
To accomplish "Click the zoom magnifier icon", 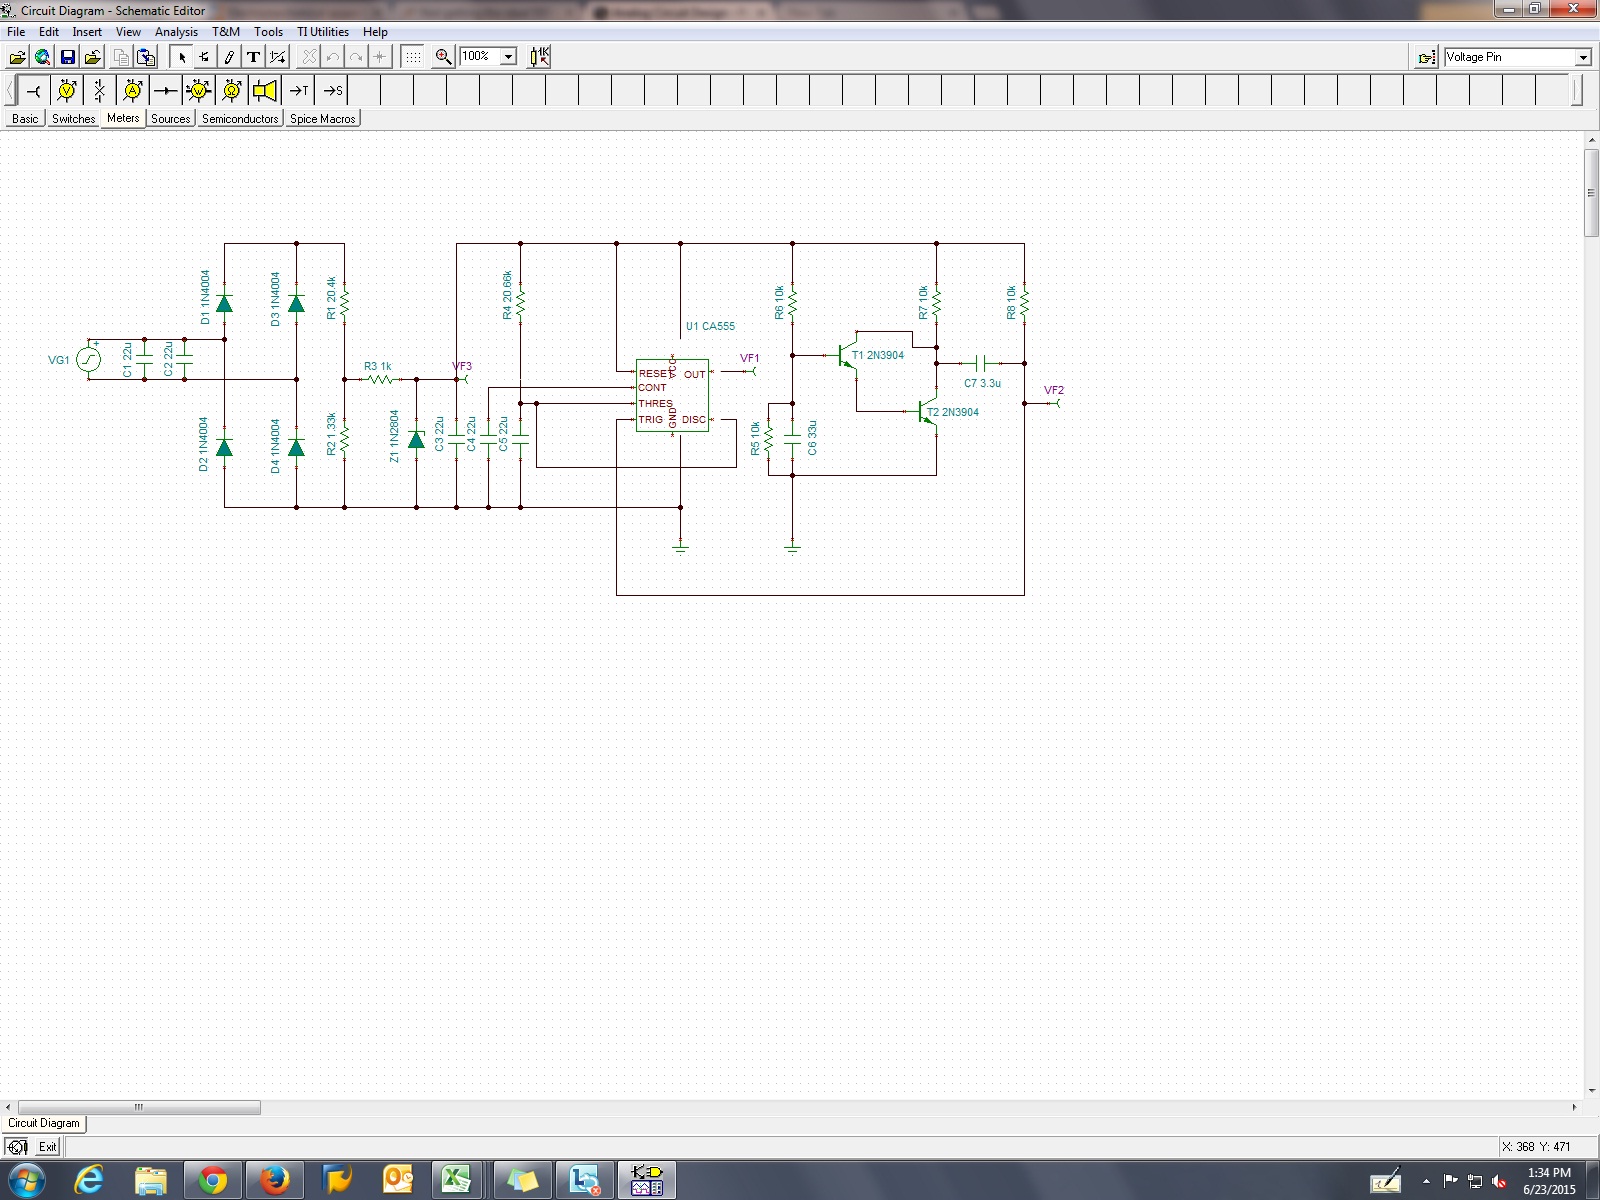I will pos(443,57).
